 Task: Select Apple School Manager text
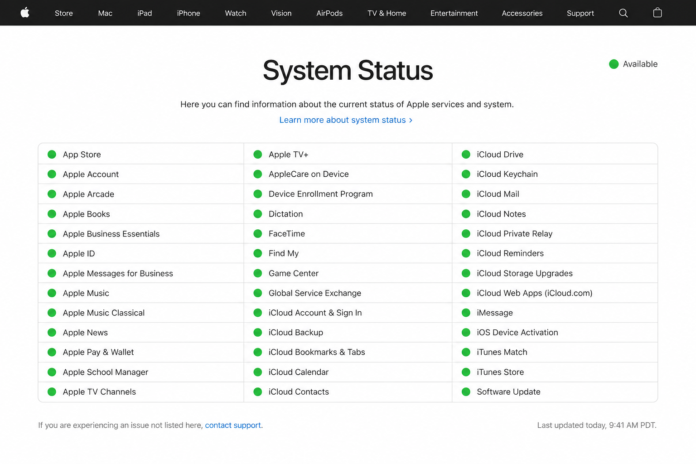pyautogui.click(x=105, y=372)
